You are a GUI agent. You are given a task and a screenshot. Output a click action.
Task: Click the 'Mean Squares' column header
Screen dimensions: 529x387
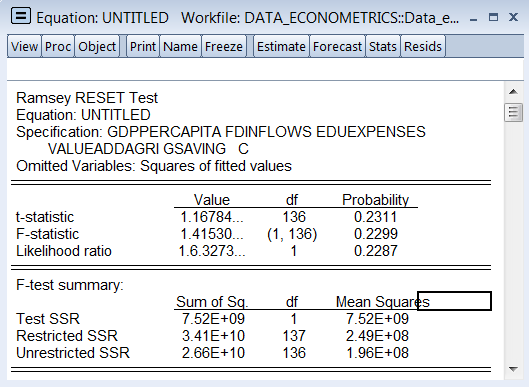[383, 302]
